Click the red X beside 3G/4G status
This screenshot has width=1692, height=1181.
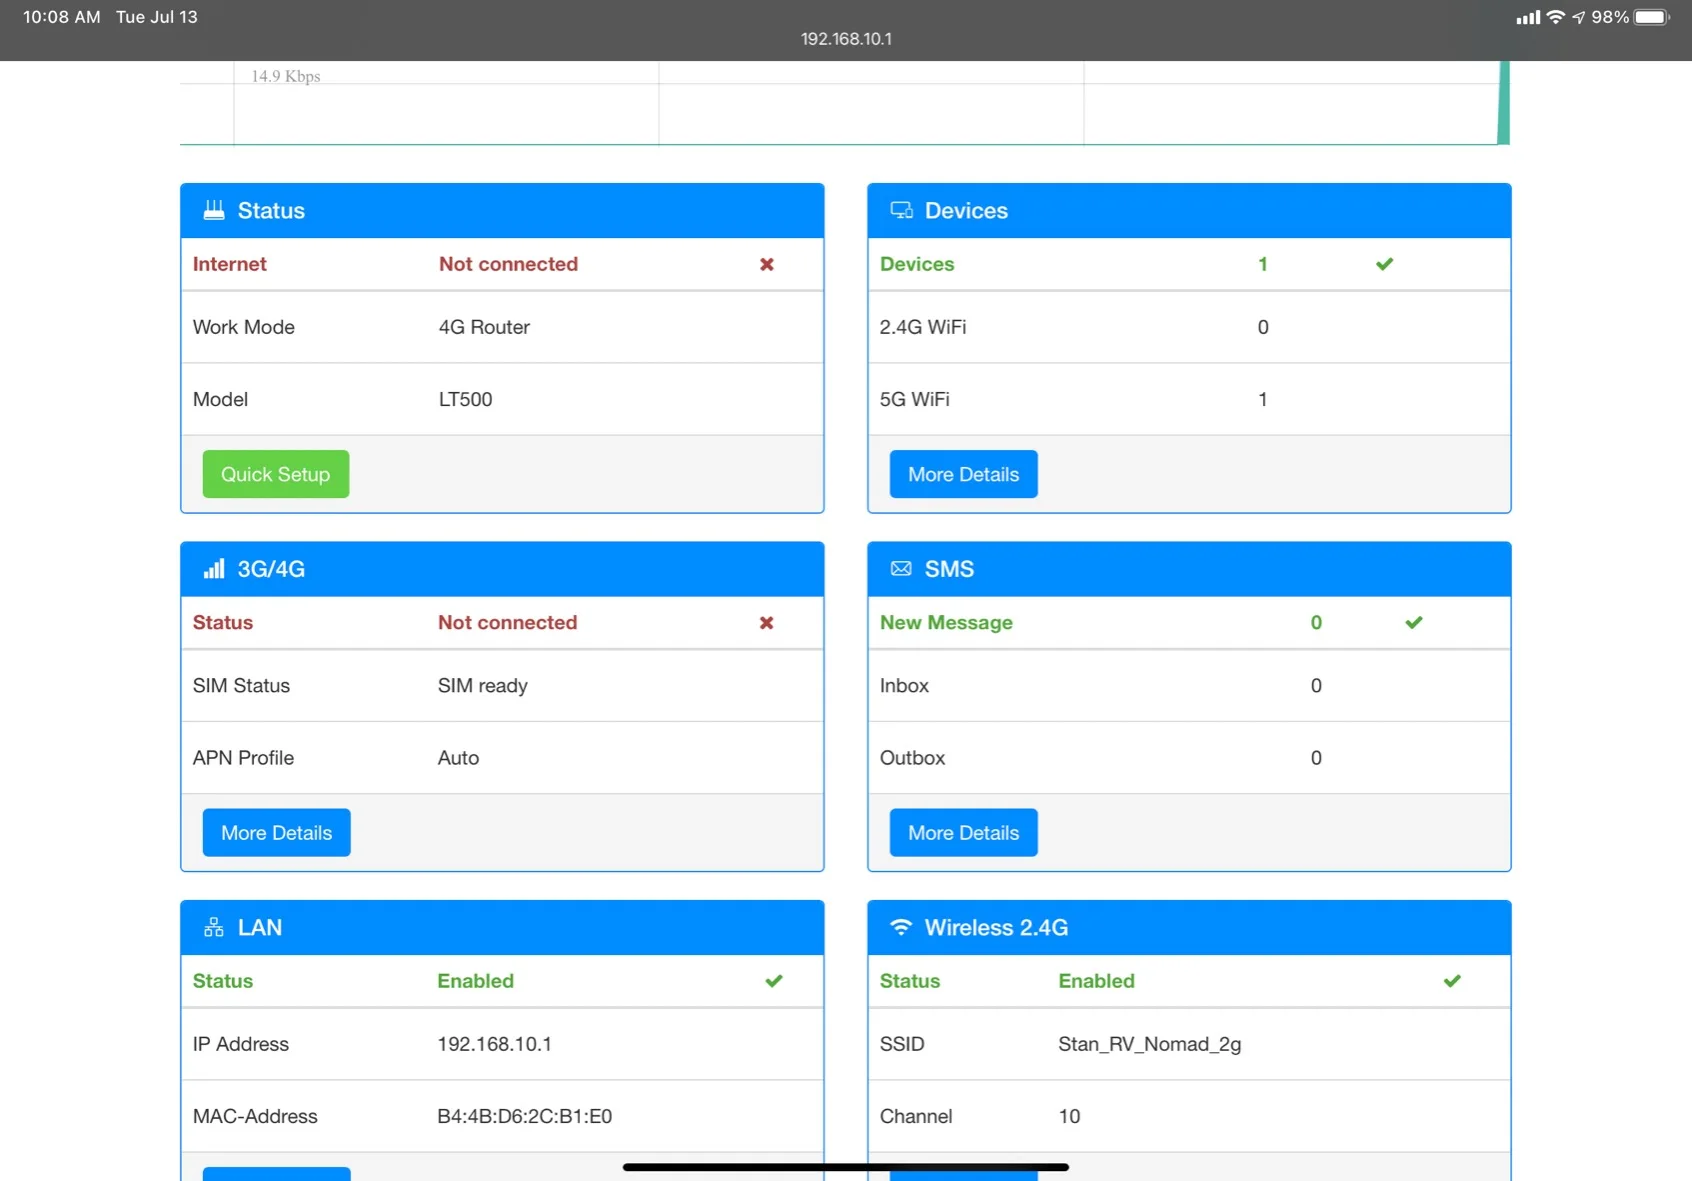pyautogui.click(x=767, y=622)
